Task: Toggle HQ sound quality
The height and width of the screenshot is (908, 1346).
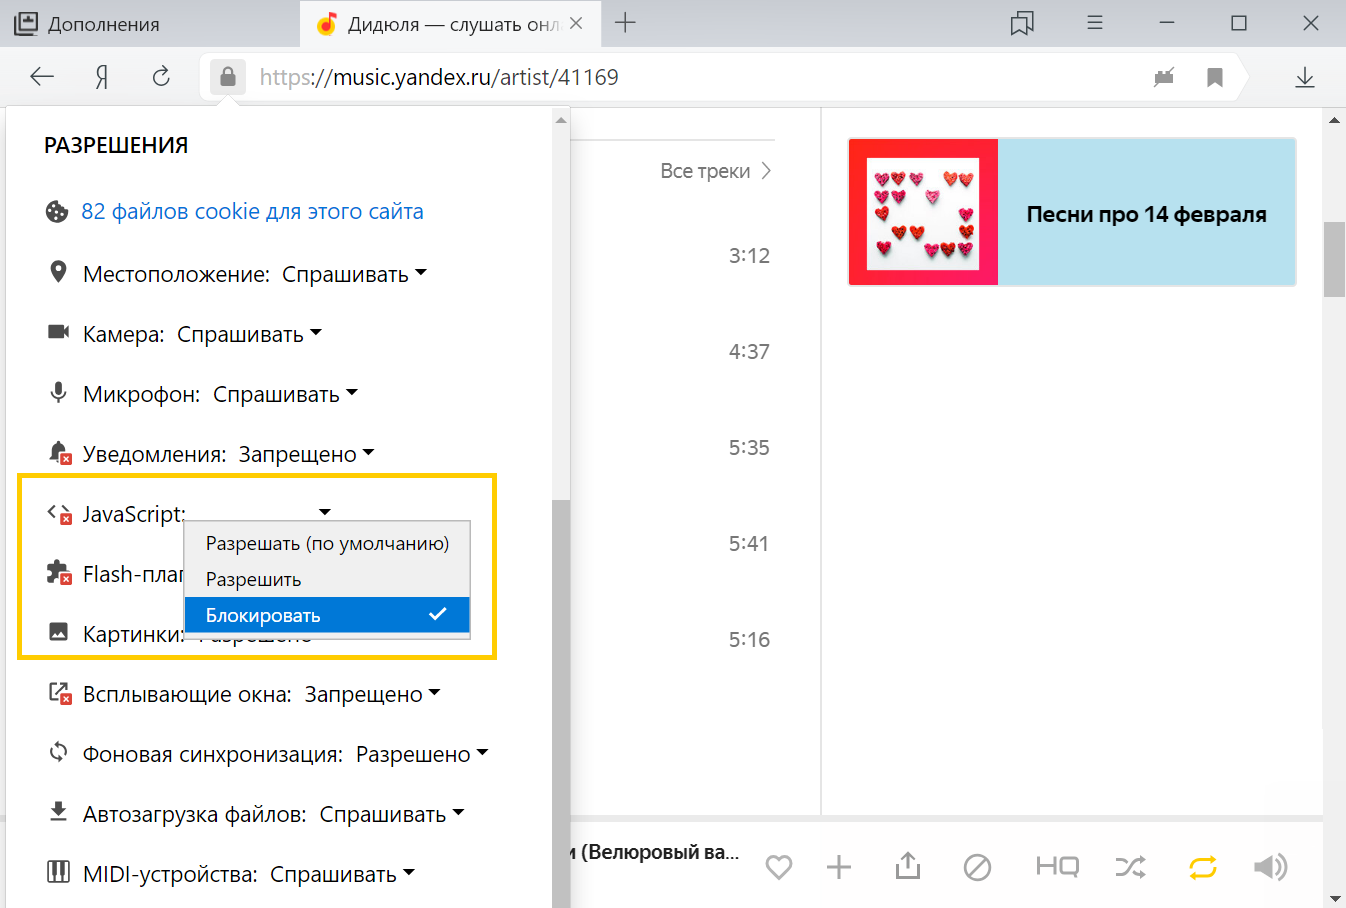Action: [x=1057, y=867]
